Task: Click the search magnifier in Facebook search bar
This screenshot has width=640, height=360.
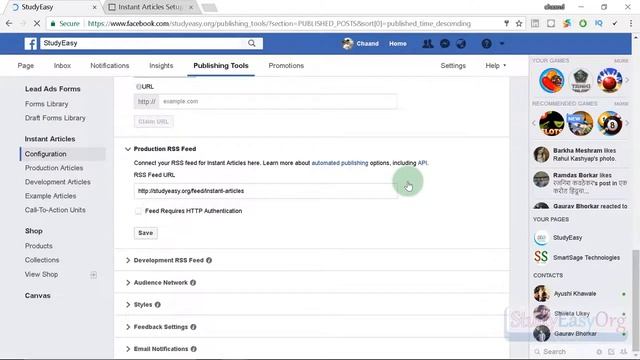Action: (x=251, y=43)
